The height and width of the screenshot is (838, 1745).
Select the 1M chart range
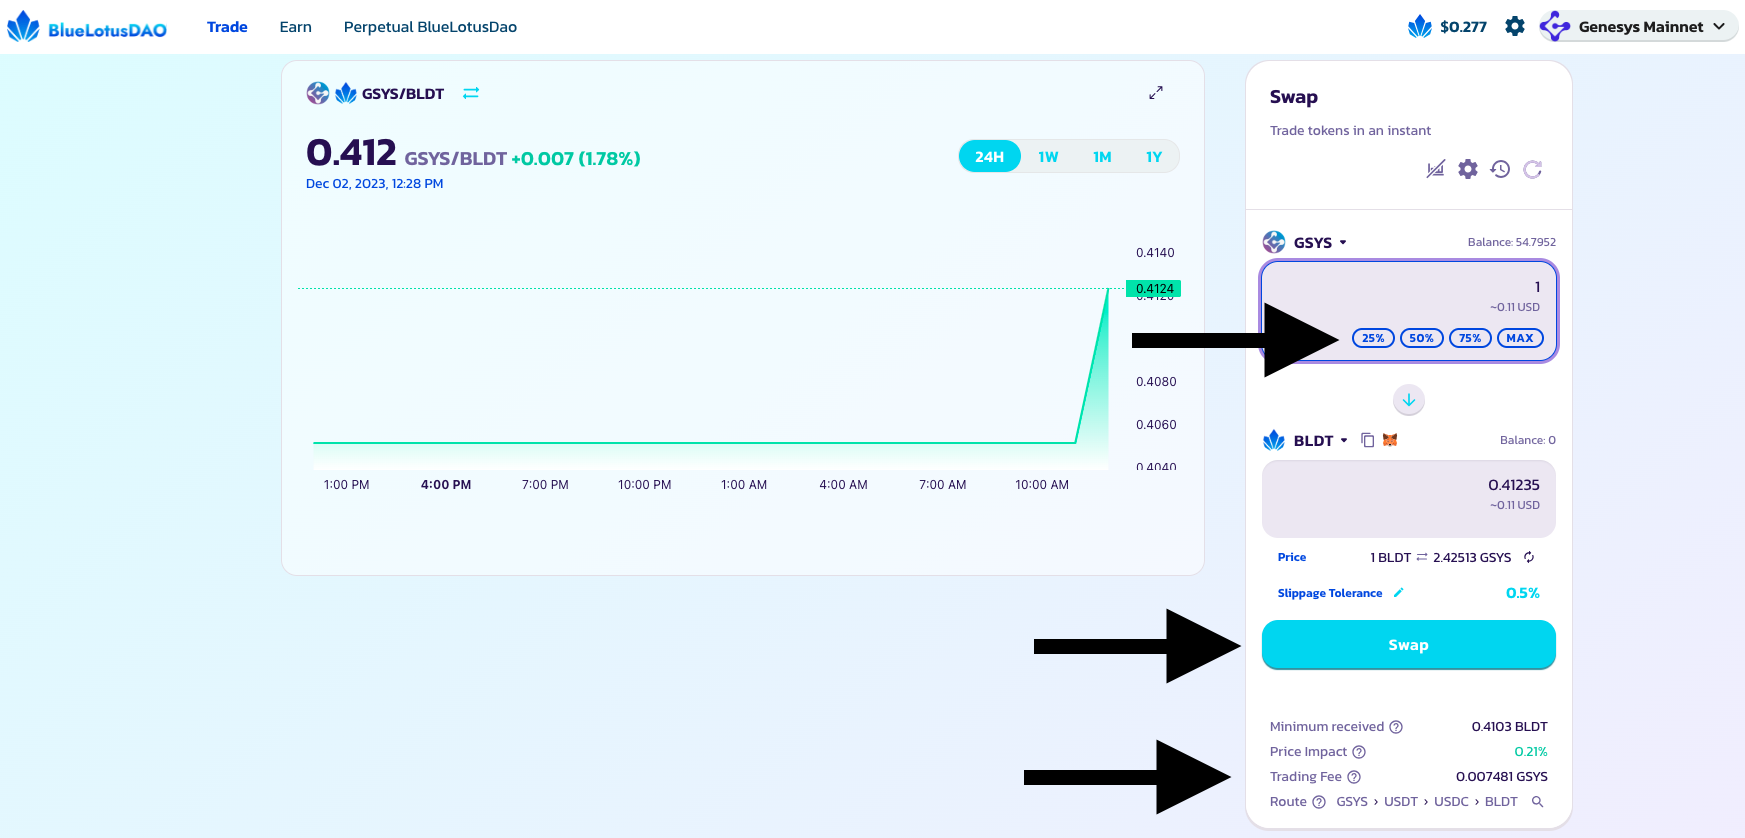pyautogui.click(x=1102, y=157)
